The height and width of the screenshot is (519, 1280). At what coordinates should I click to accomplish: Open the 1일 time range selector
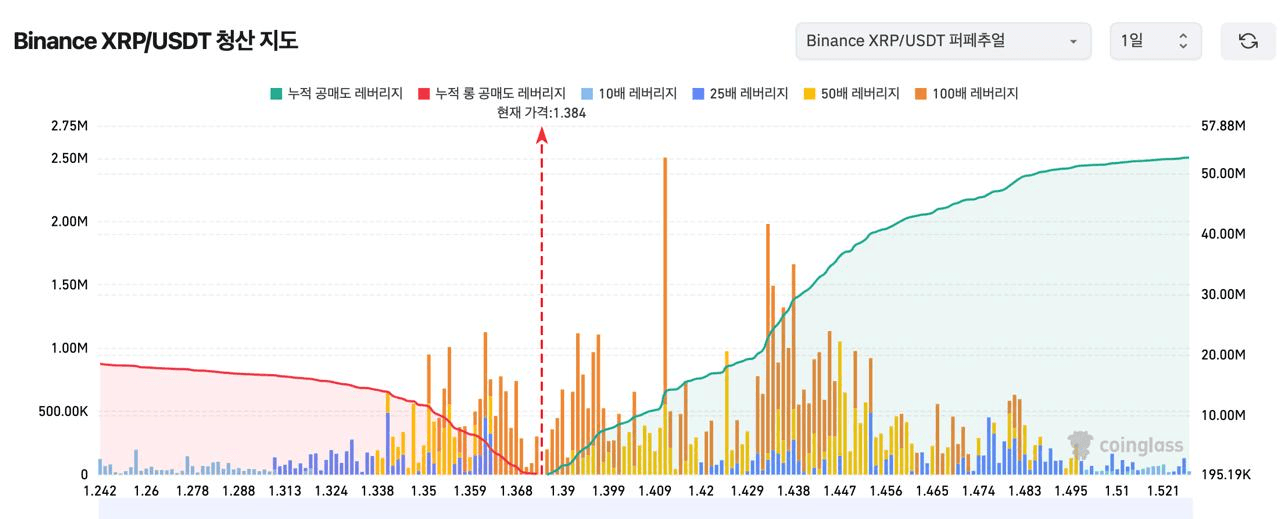point(1155,41)
